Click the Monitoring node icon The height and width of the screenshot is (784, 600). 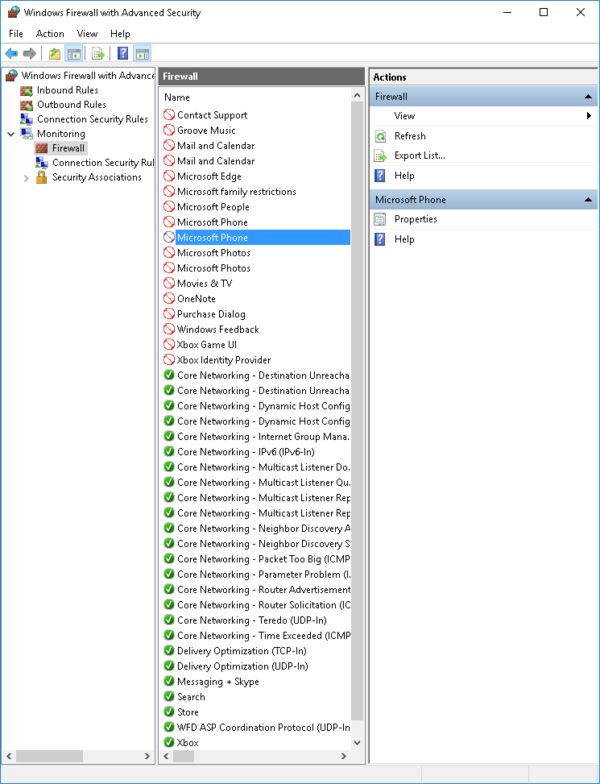[26, 134]
